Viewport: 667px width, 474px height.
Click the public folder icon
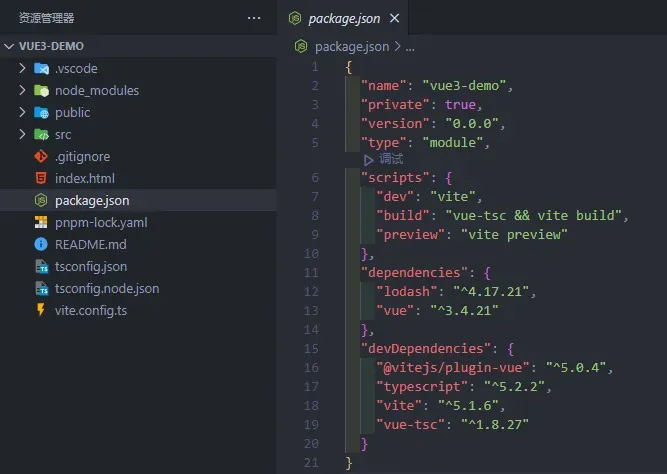41,113
